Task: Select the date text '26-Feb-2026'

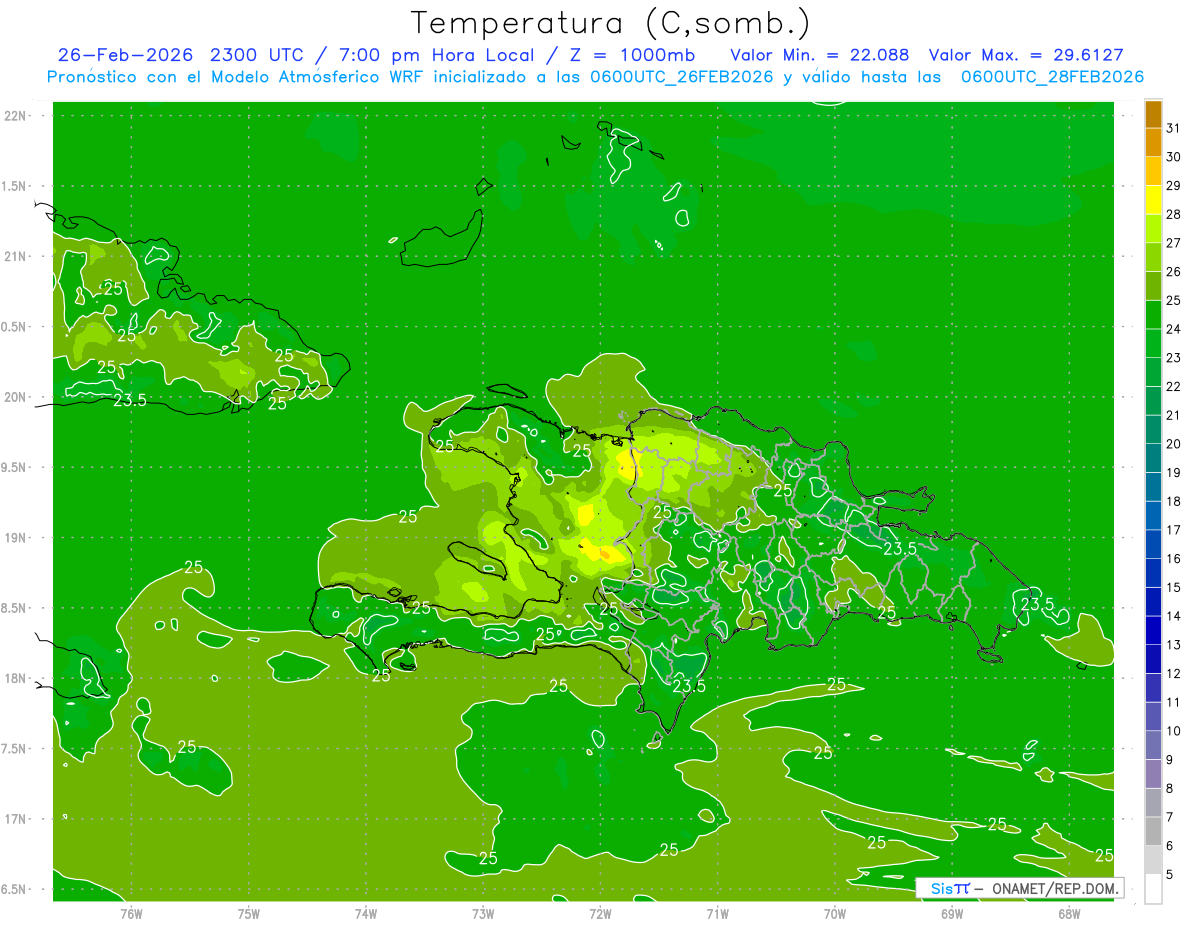Action: [126, 55]
